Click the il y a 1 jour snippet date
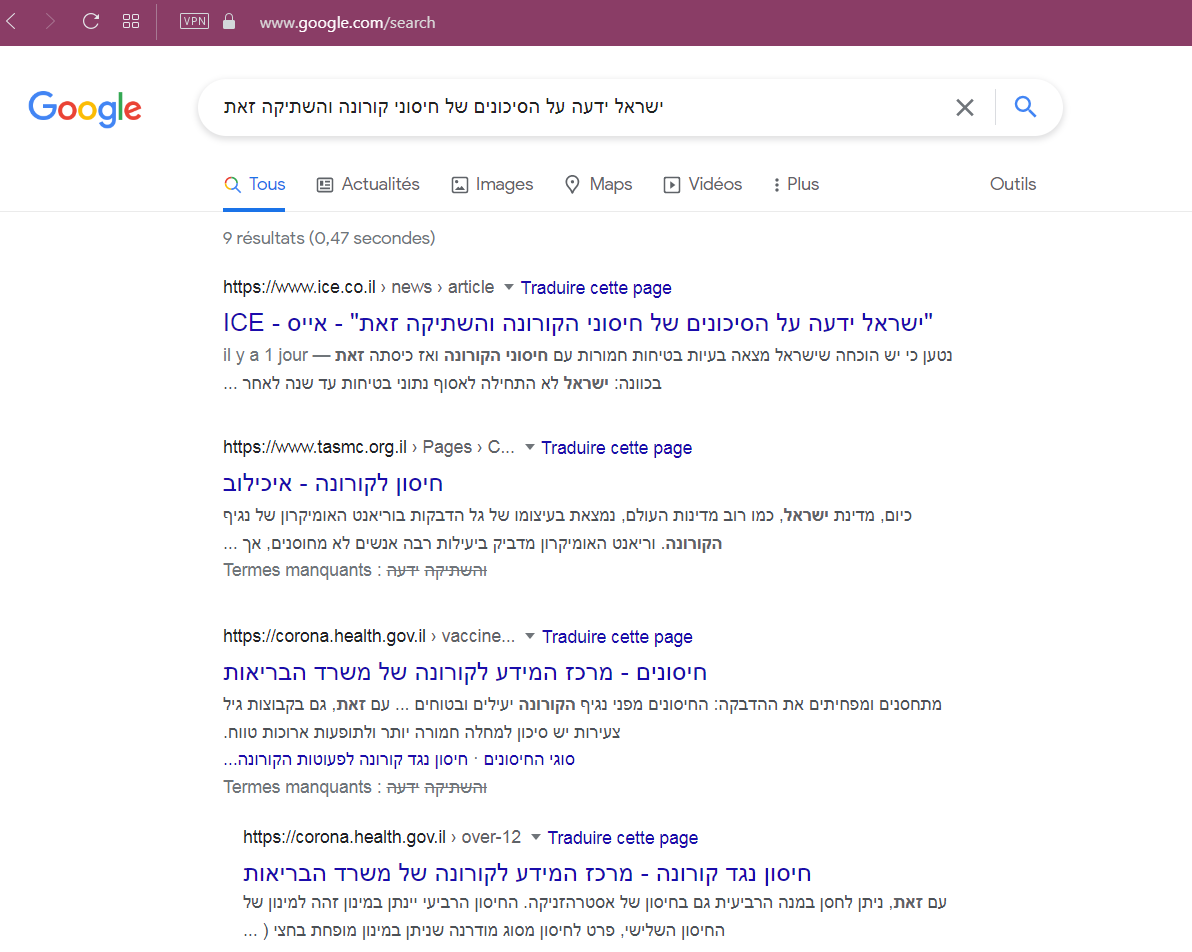This screenshot has width=1192, height=952. [265, 355]
